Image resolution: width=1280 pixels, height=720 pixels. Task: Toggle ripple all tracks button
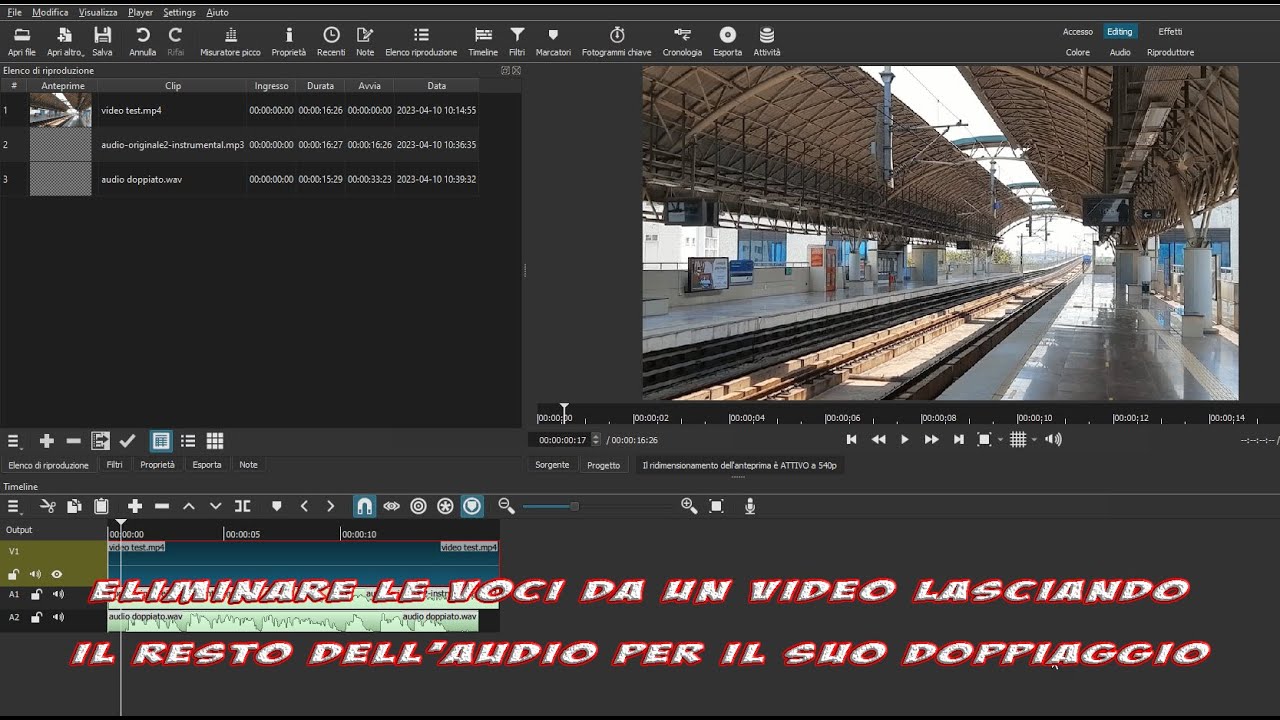tap(445, 507)
